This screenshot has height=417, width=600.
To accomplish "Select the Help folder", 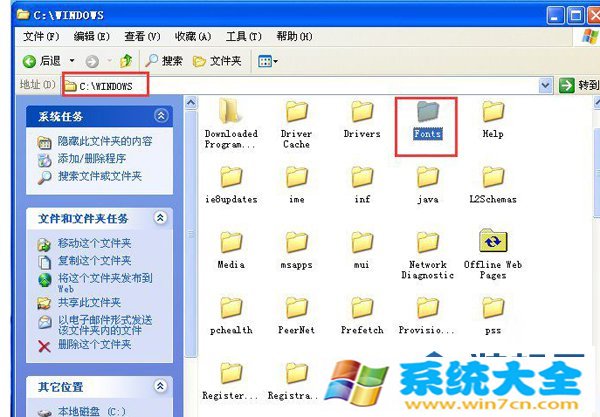I will (493, 118).
